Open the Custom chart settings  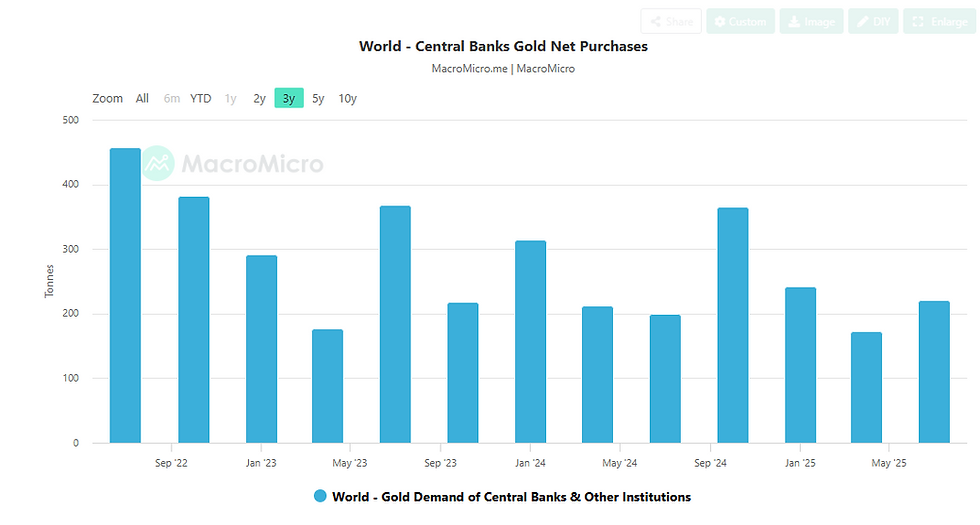(x=741, y=21)
